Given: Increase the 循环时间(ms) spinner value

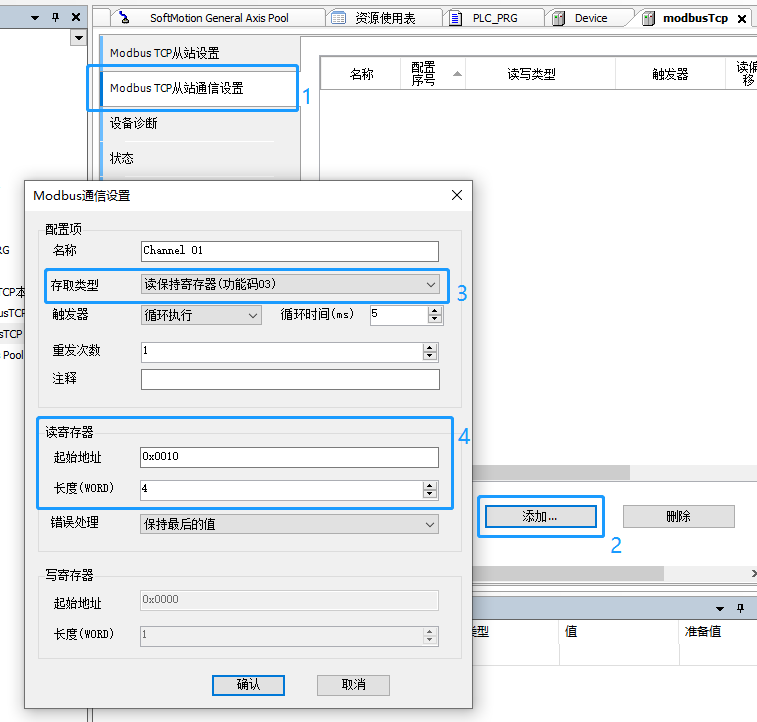Looking at the screenshot, I should (x=434, y=310).
